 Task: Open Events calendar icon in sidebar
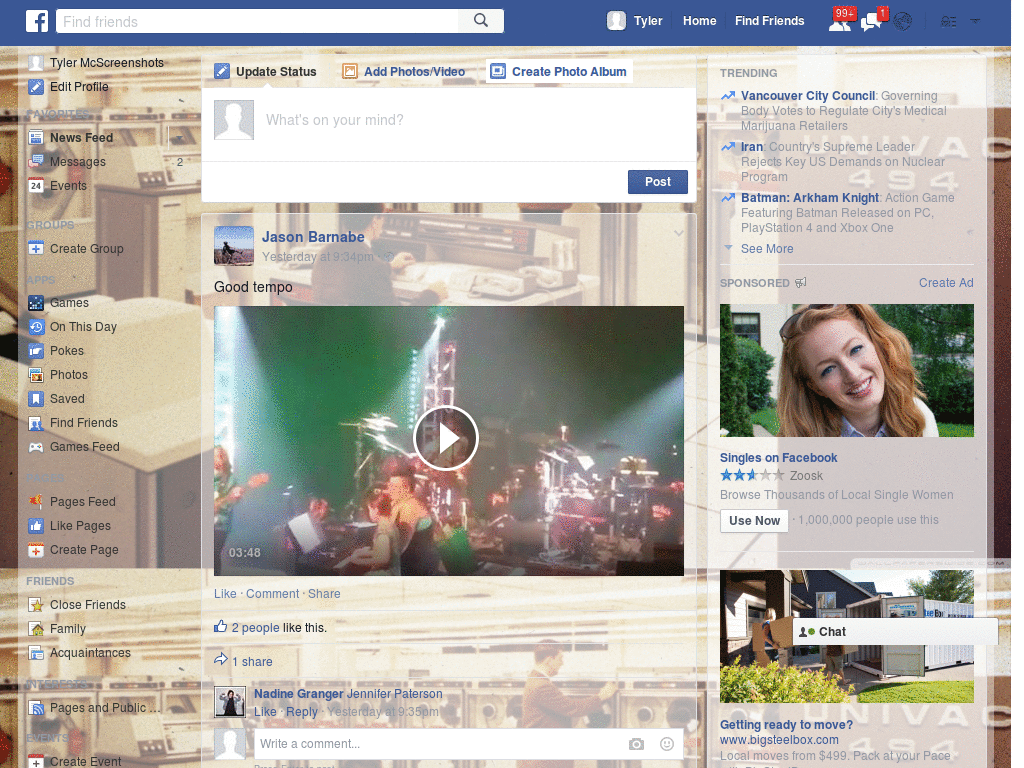(x=36, y=186)
